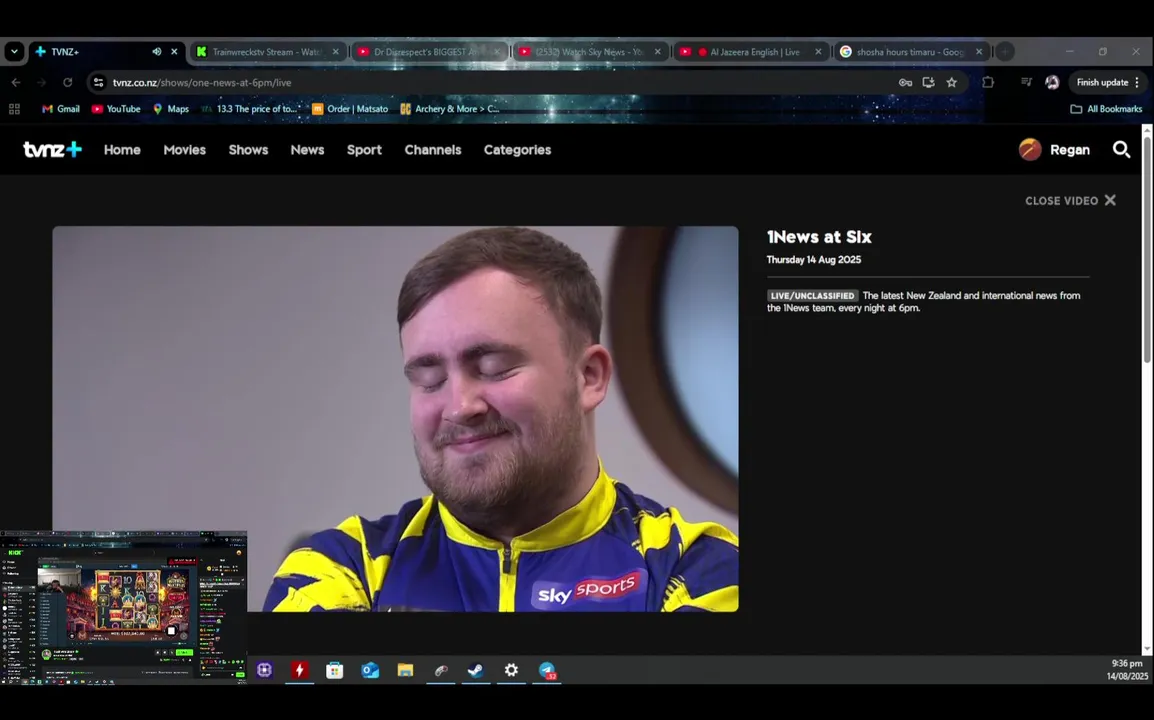
Task: Open Steam from taskbar
Action: coord(476,670)
